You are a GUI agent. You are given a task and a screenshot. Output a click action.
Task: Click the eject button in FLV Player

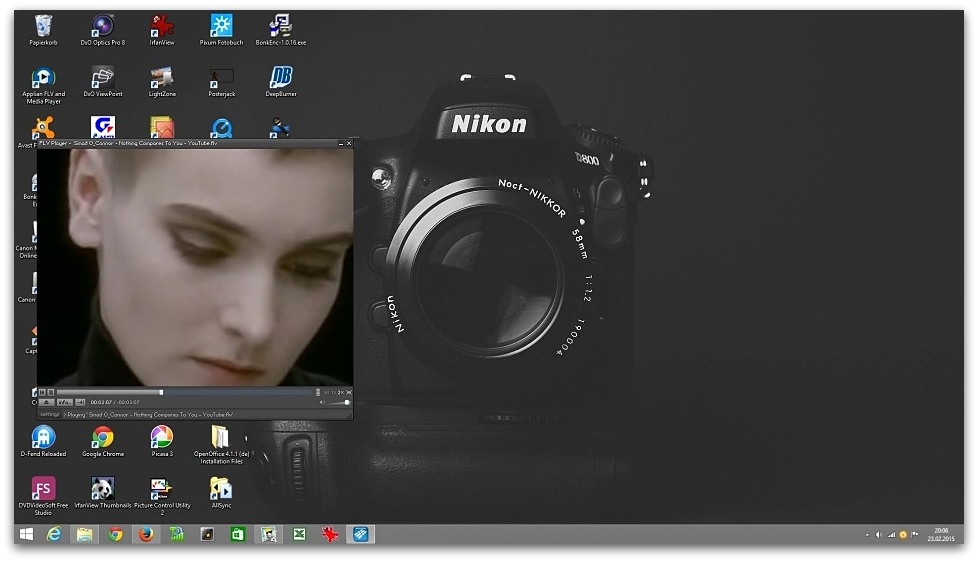click(47, 402)
